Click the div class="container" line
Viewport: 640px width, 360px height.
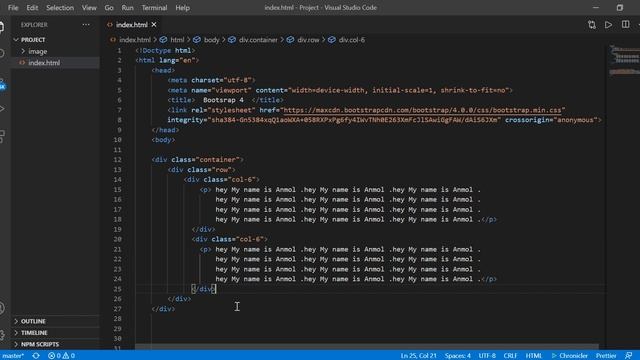pos(198,160)
